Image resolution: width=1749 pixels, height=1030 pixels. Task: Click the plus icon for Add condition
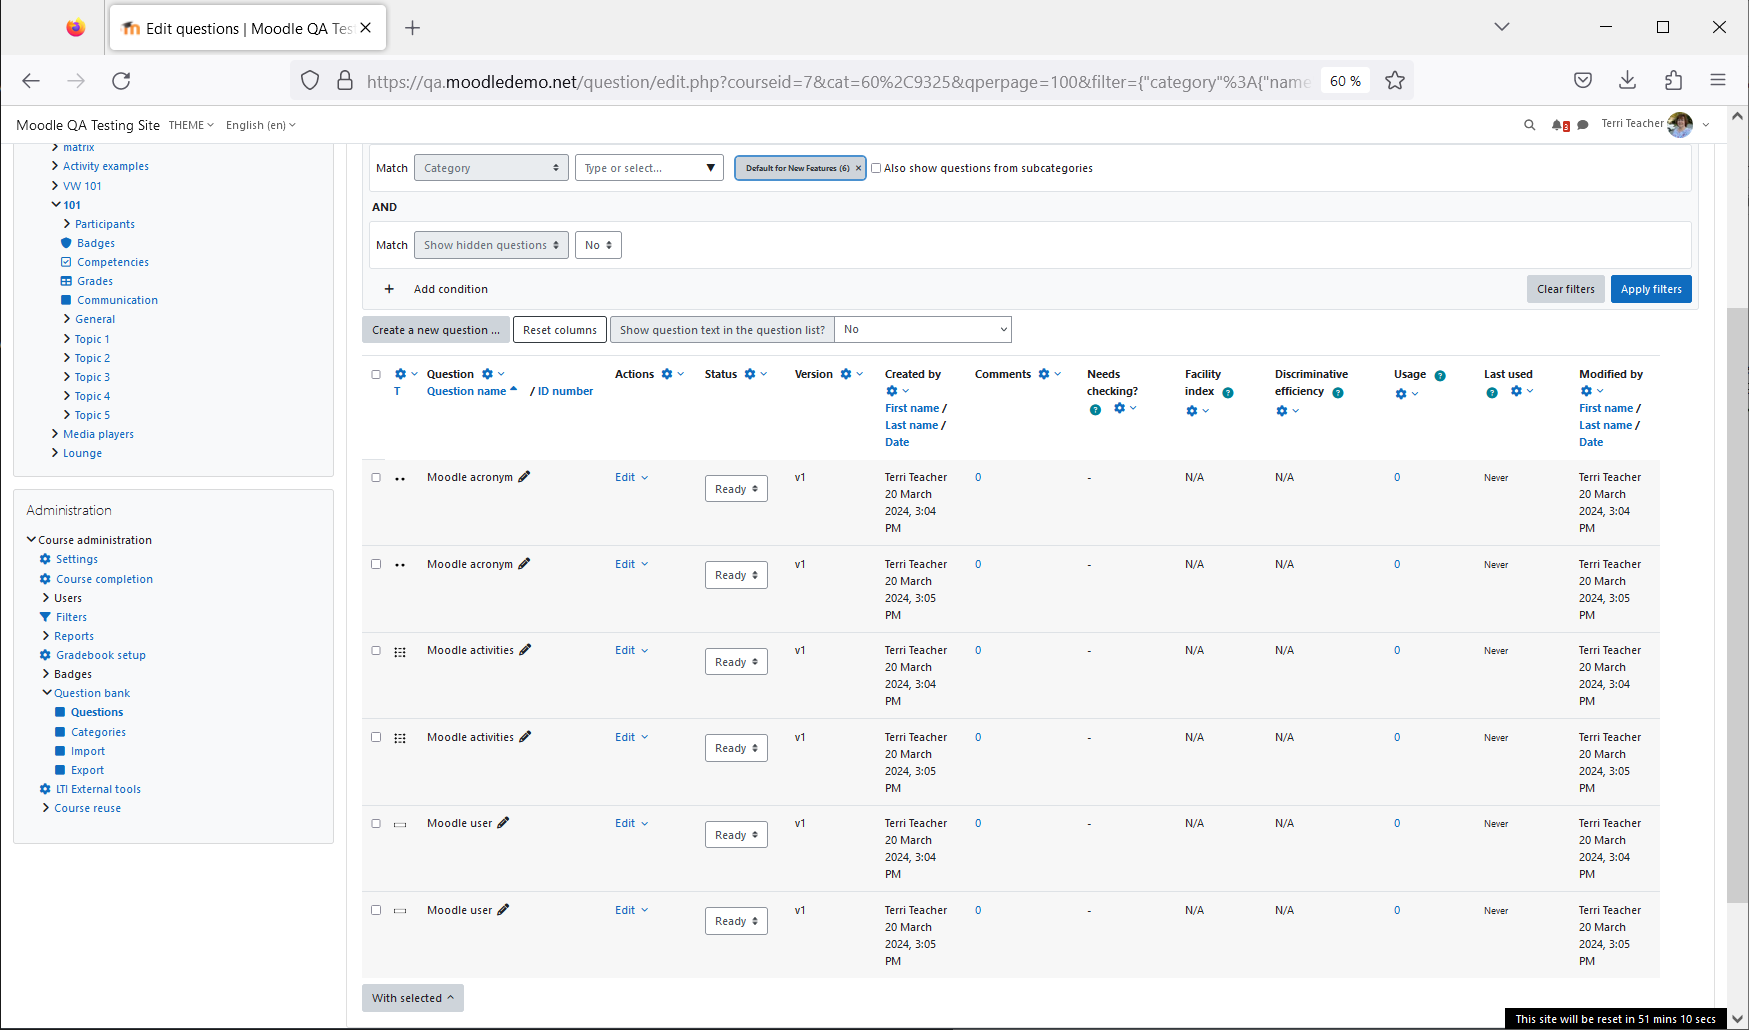coord(389,289)
